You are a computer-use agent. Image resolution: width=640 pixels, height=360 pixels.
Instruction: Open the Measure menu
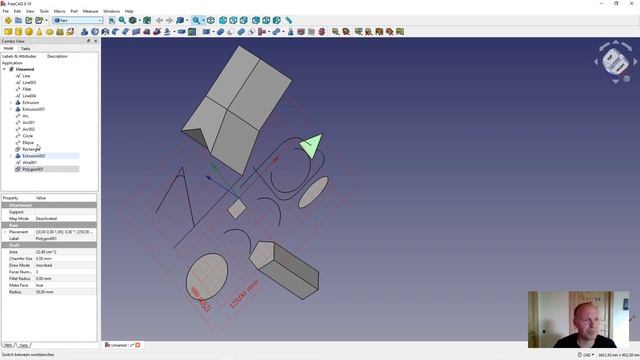pos(91,11)
